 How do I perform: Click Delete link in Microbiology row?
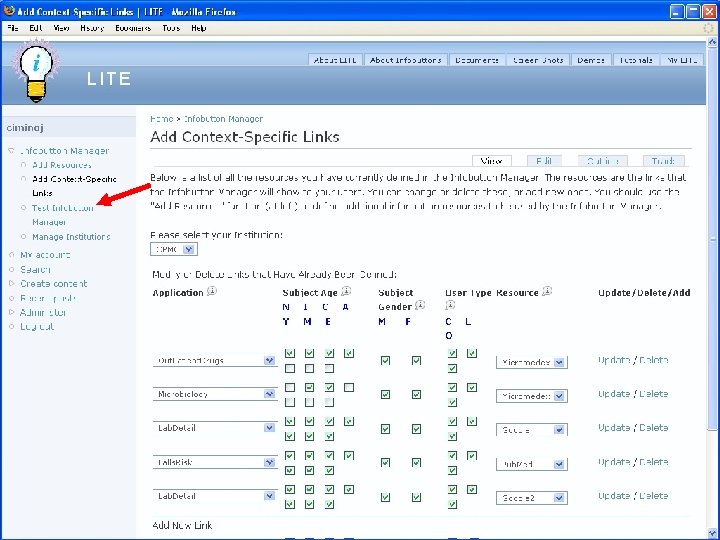(653, 394)
